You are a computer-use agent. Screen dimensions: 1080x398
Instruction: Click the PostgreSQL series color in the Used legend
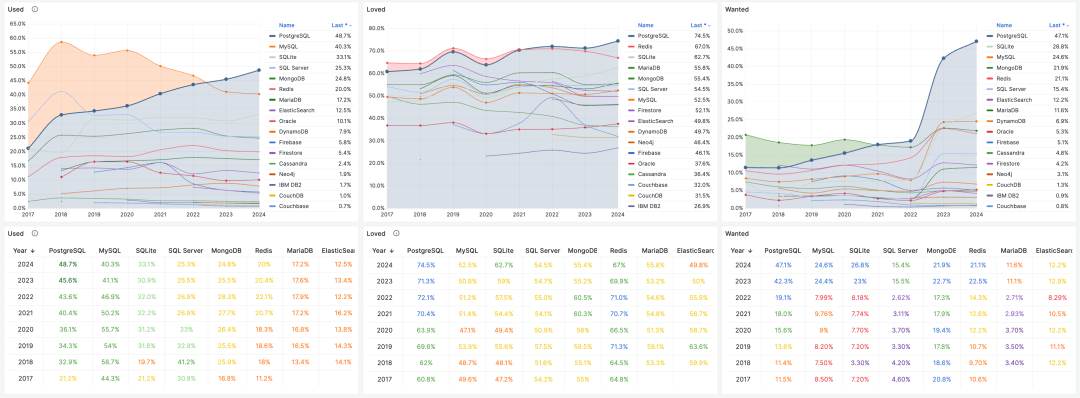pyautogui.click(x=273, y=36)
